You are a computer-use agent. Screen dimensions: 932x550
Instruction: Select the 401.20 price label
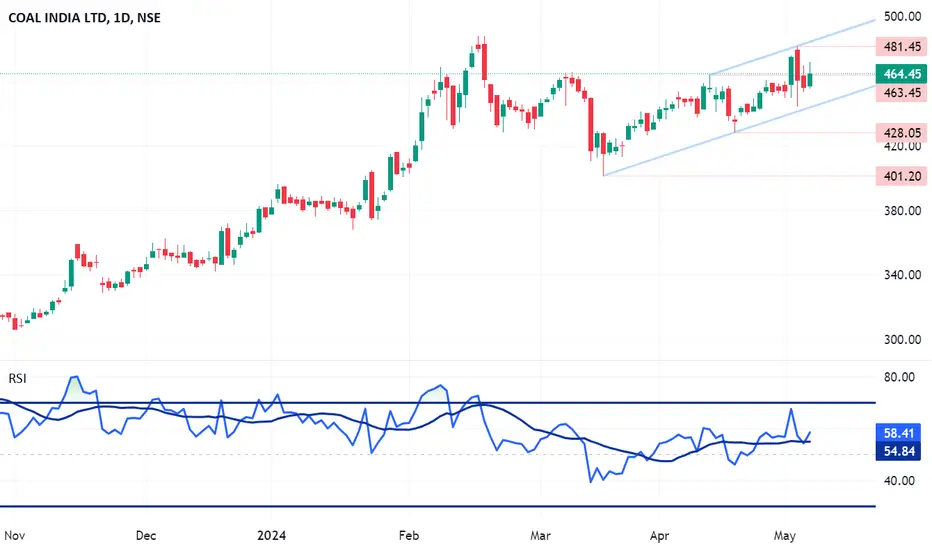coord(901,176)
